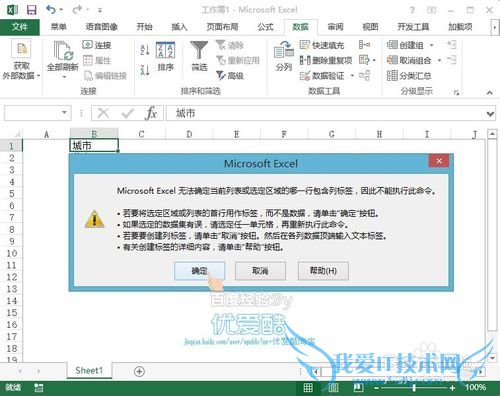Select the Sheet1 tab
The width and height of the screenshot is (500, 396).
pyautogui.click(x=89, y=370)
